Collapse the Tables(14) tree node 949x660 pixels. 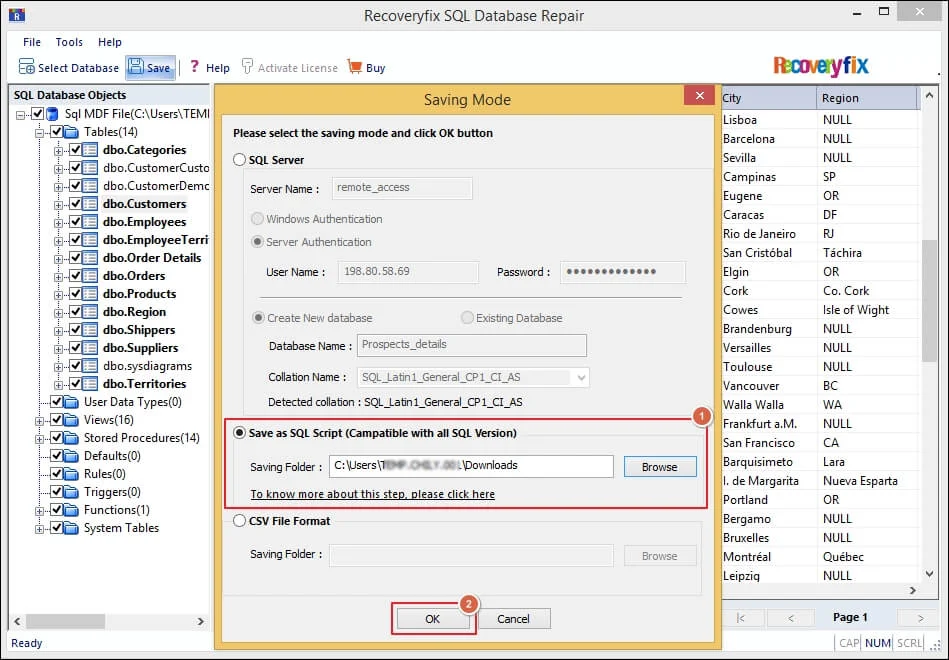click(x=39, y=133)
